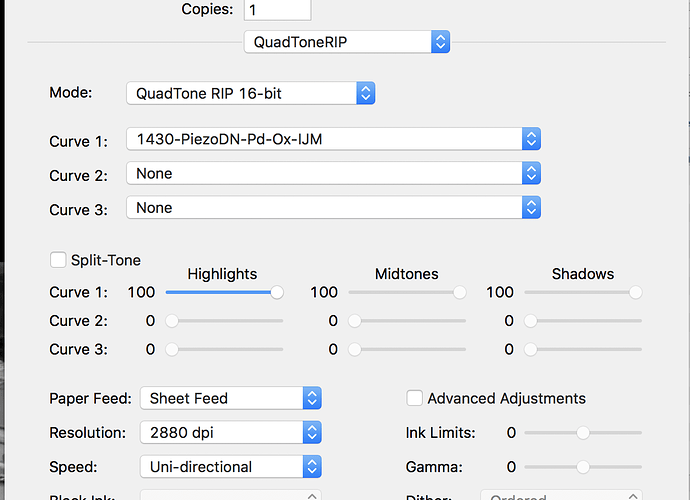Click the Curve 2 Shadows slider handle

[x=530, y=321]
